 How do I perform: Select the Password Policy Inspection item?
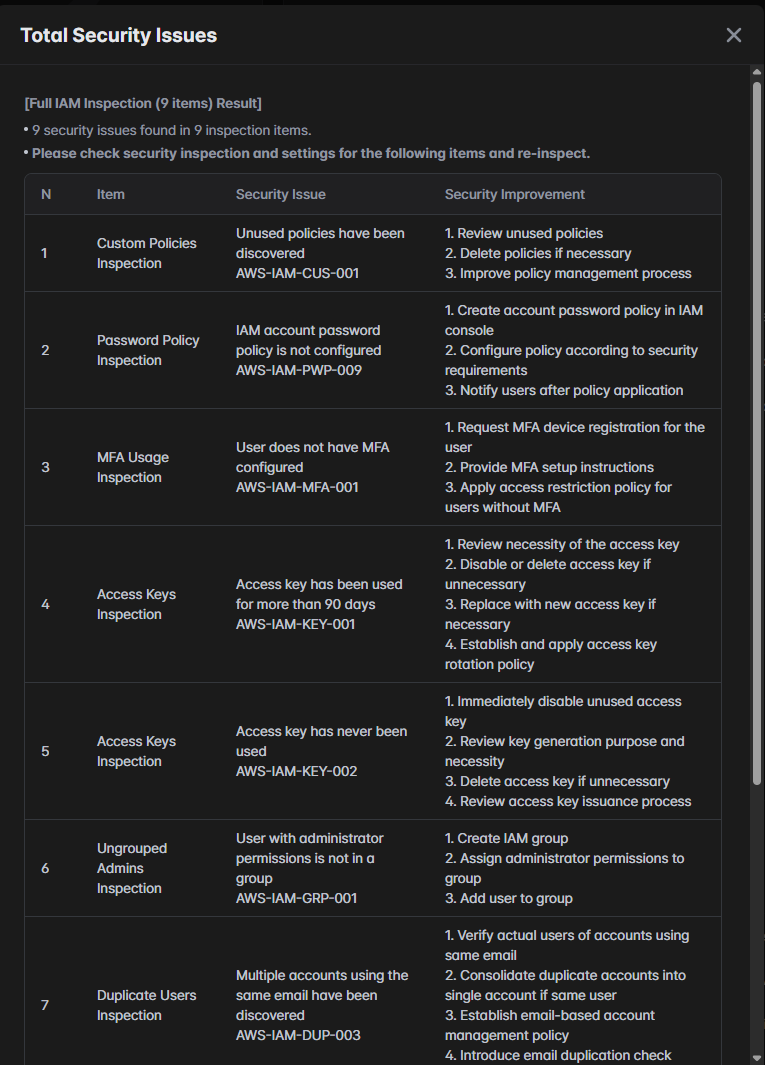coord(148,350)
